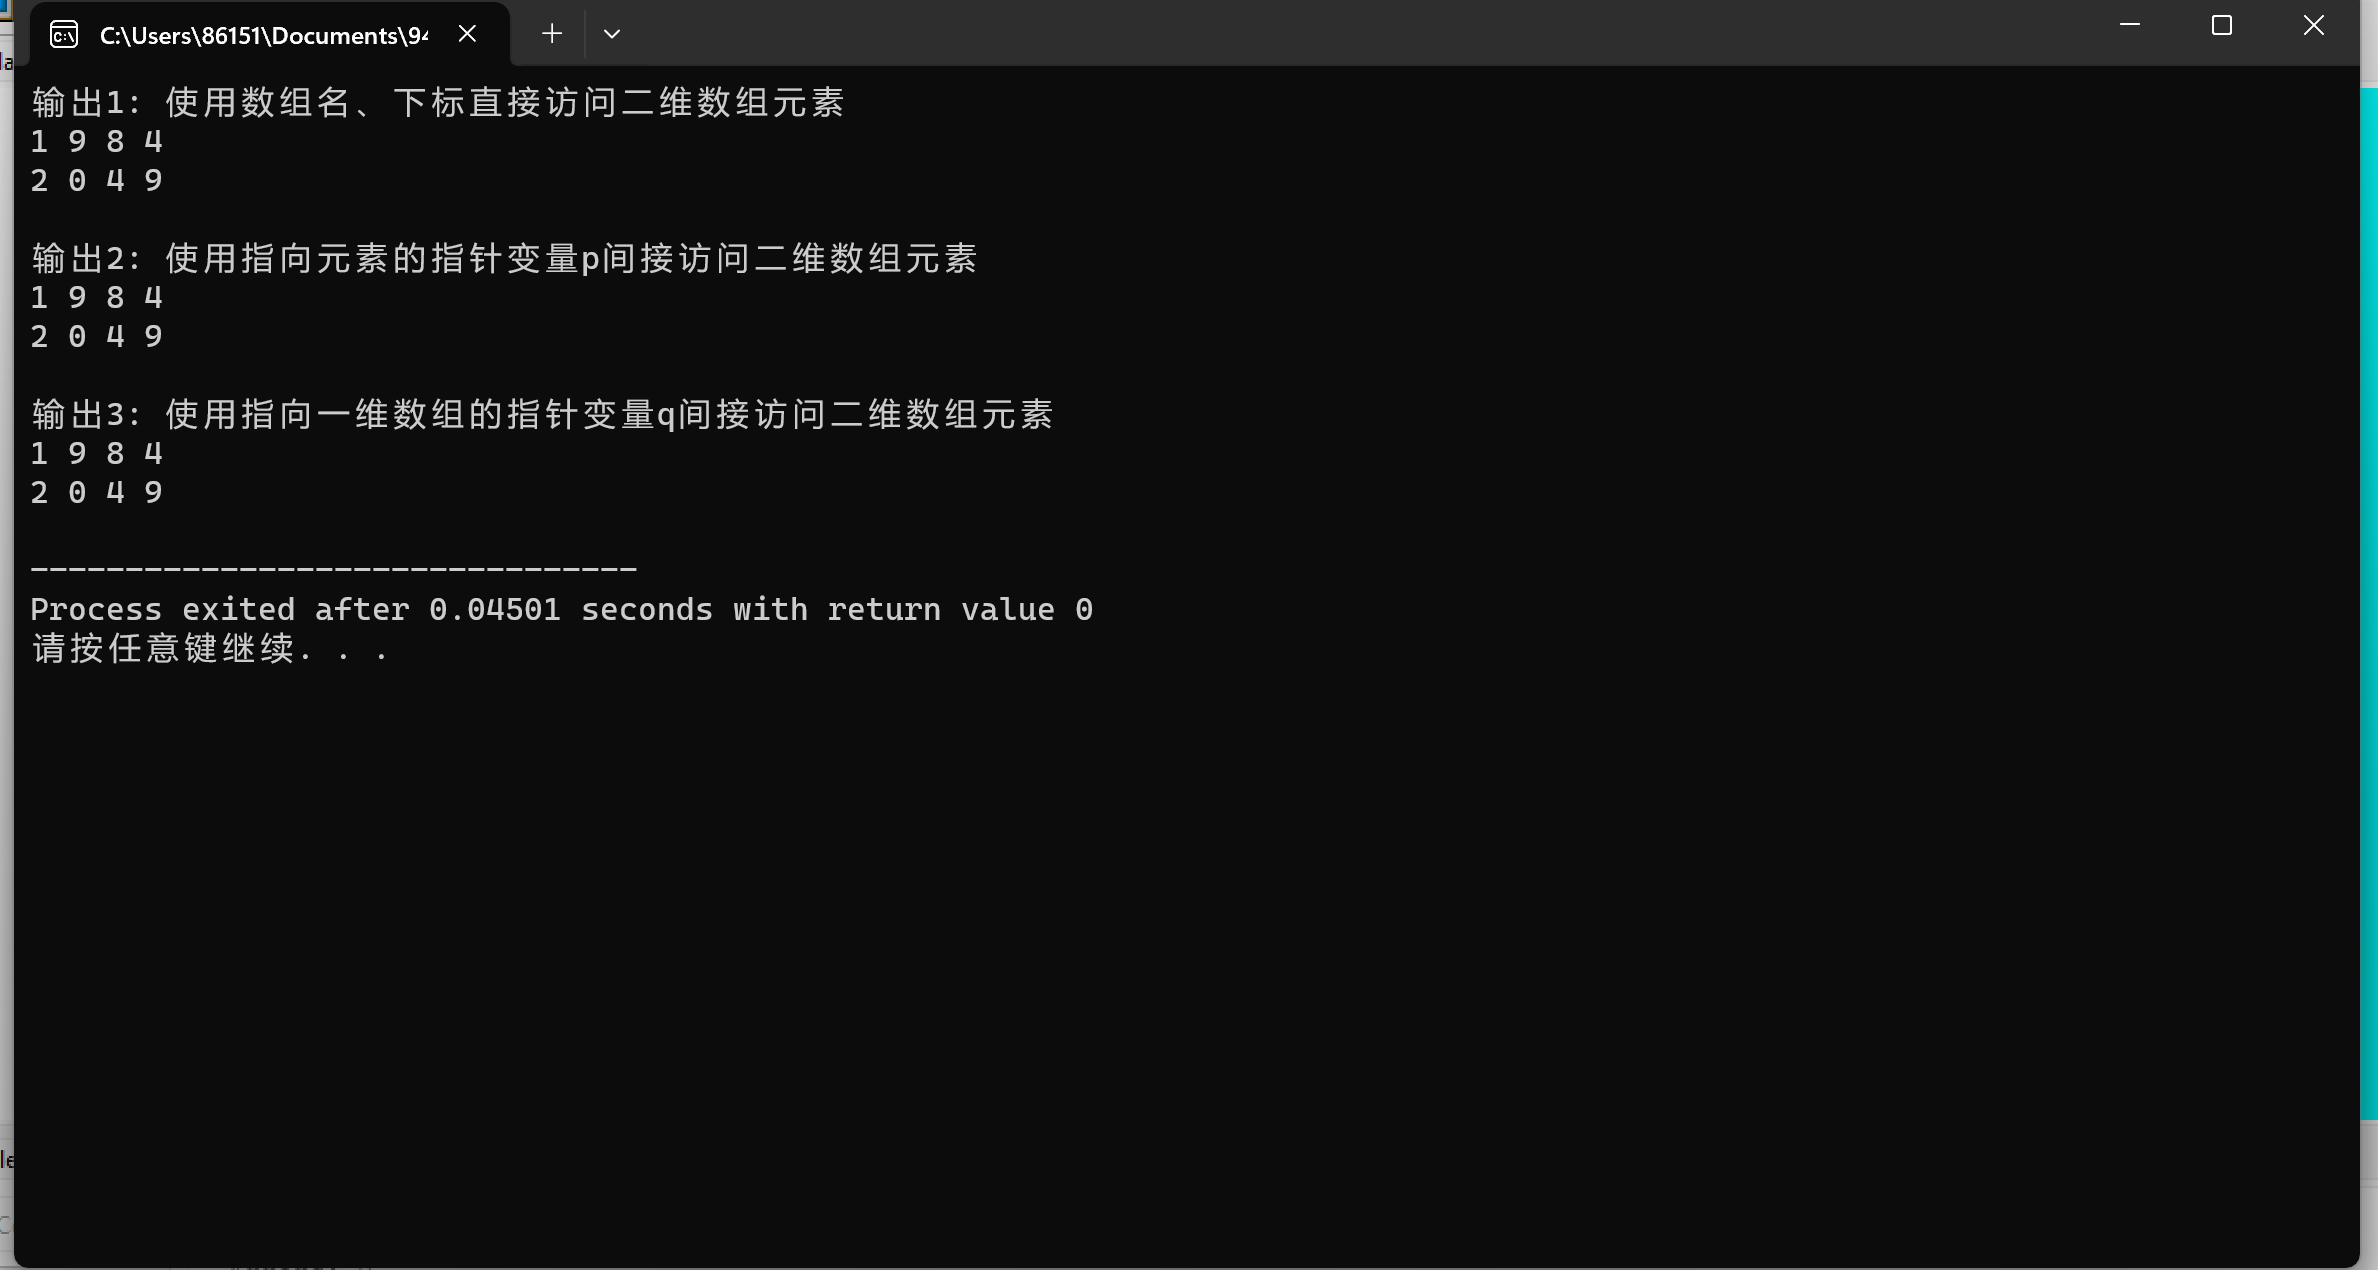Click empty title bar area beside tabs

[1350, 34]
